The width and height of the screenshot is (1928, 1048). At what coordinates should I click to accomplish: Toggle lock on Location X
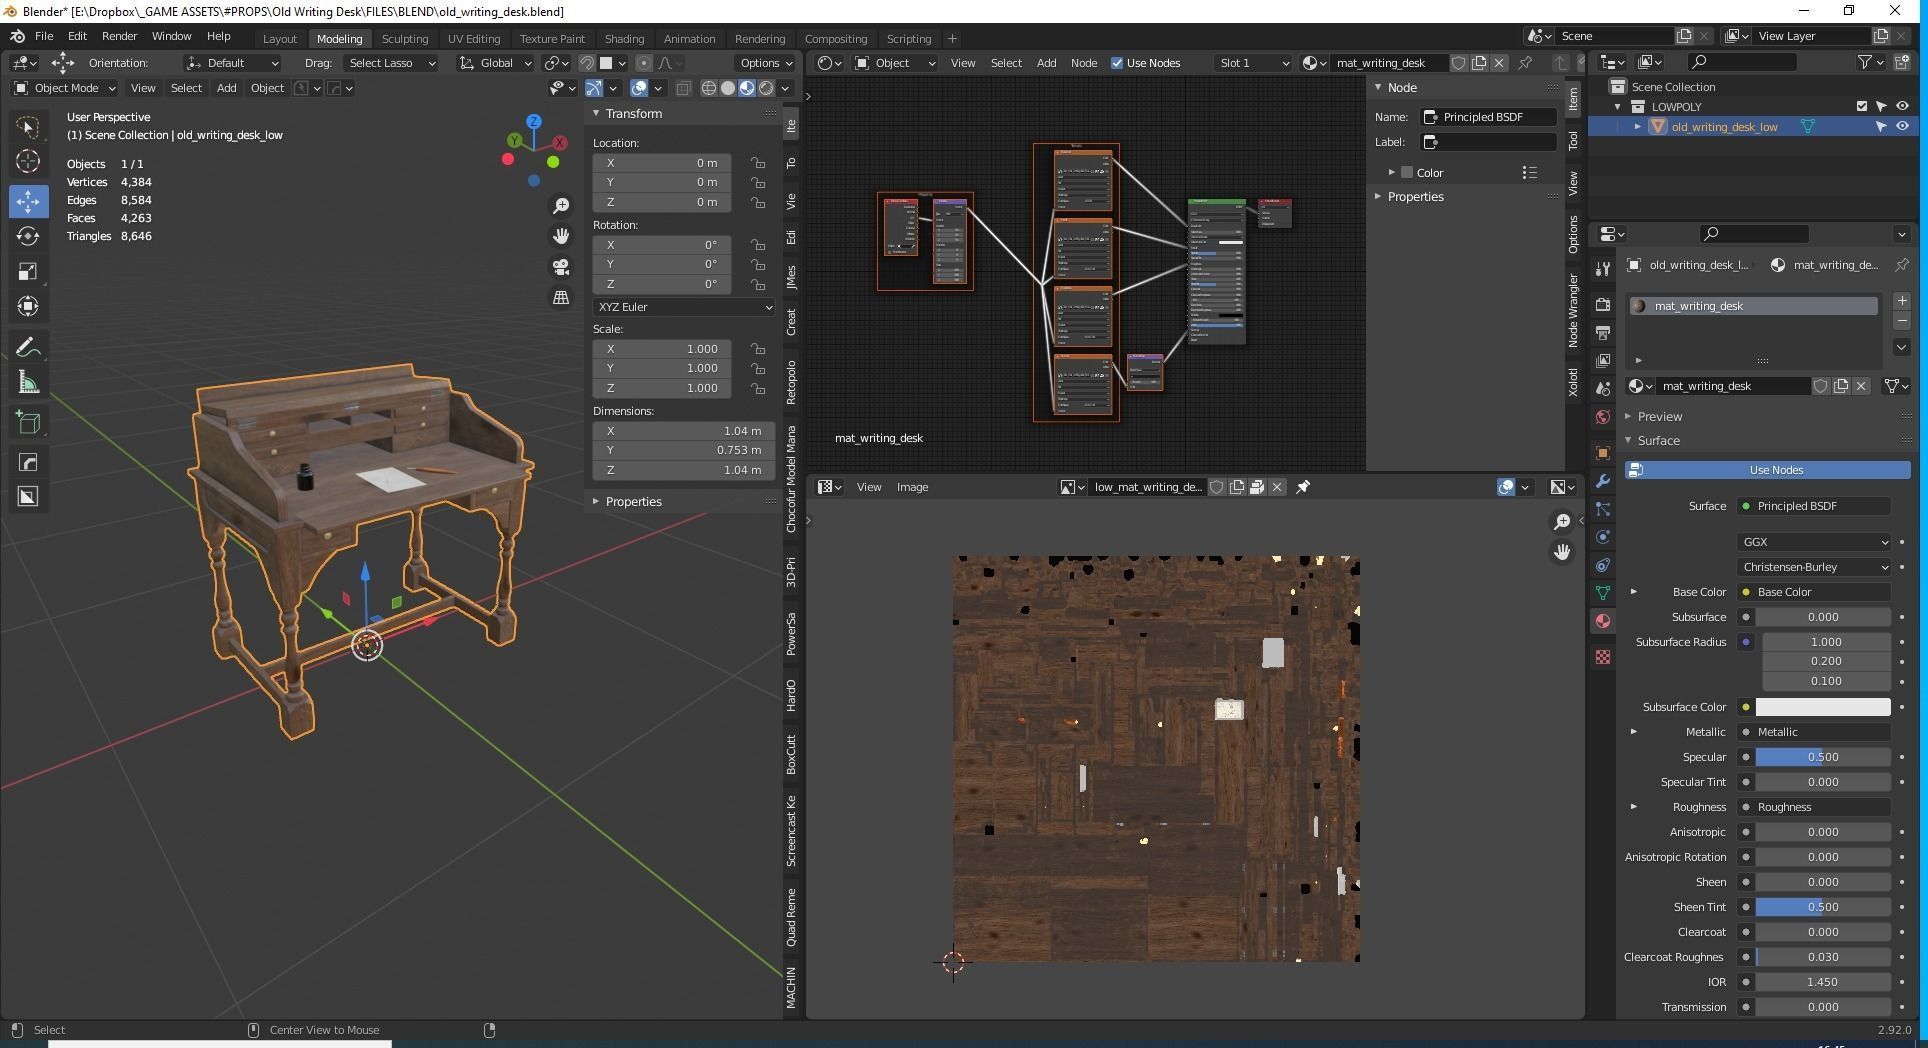tap(758, 163)
